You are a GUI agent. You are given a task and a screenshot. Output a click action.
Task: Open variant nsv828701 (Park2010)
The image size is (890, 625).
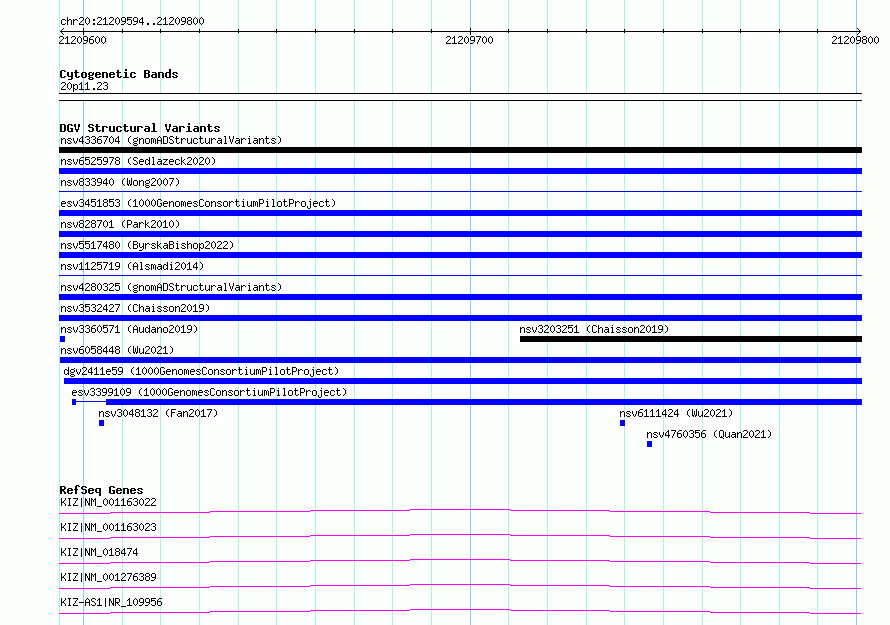point(120,224)
